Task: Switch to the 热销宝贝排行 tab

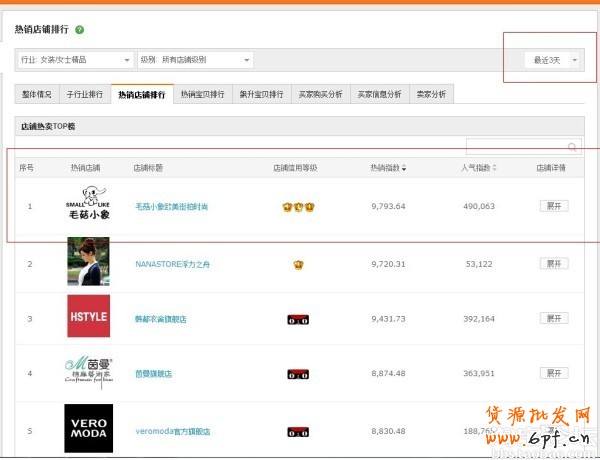Action: pos(203,94)
